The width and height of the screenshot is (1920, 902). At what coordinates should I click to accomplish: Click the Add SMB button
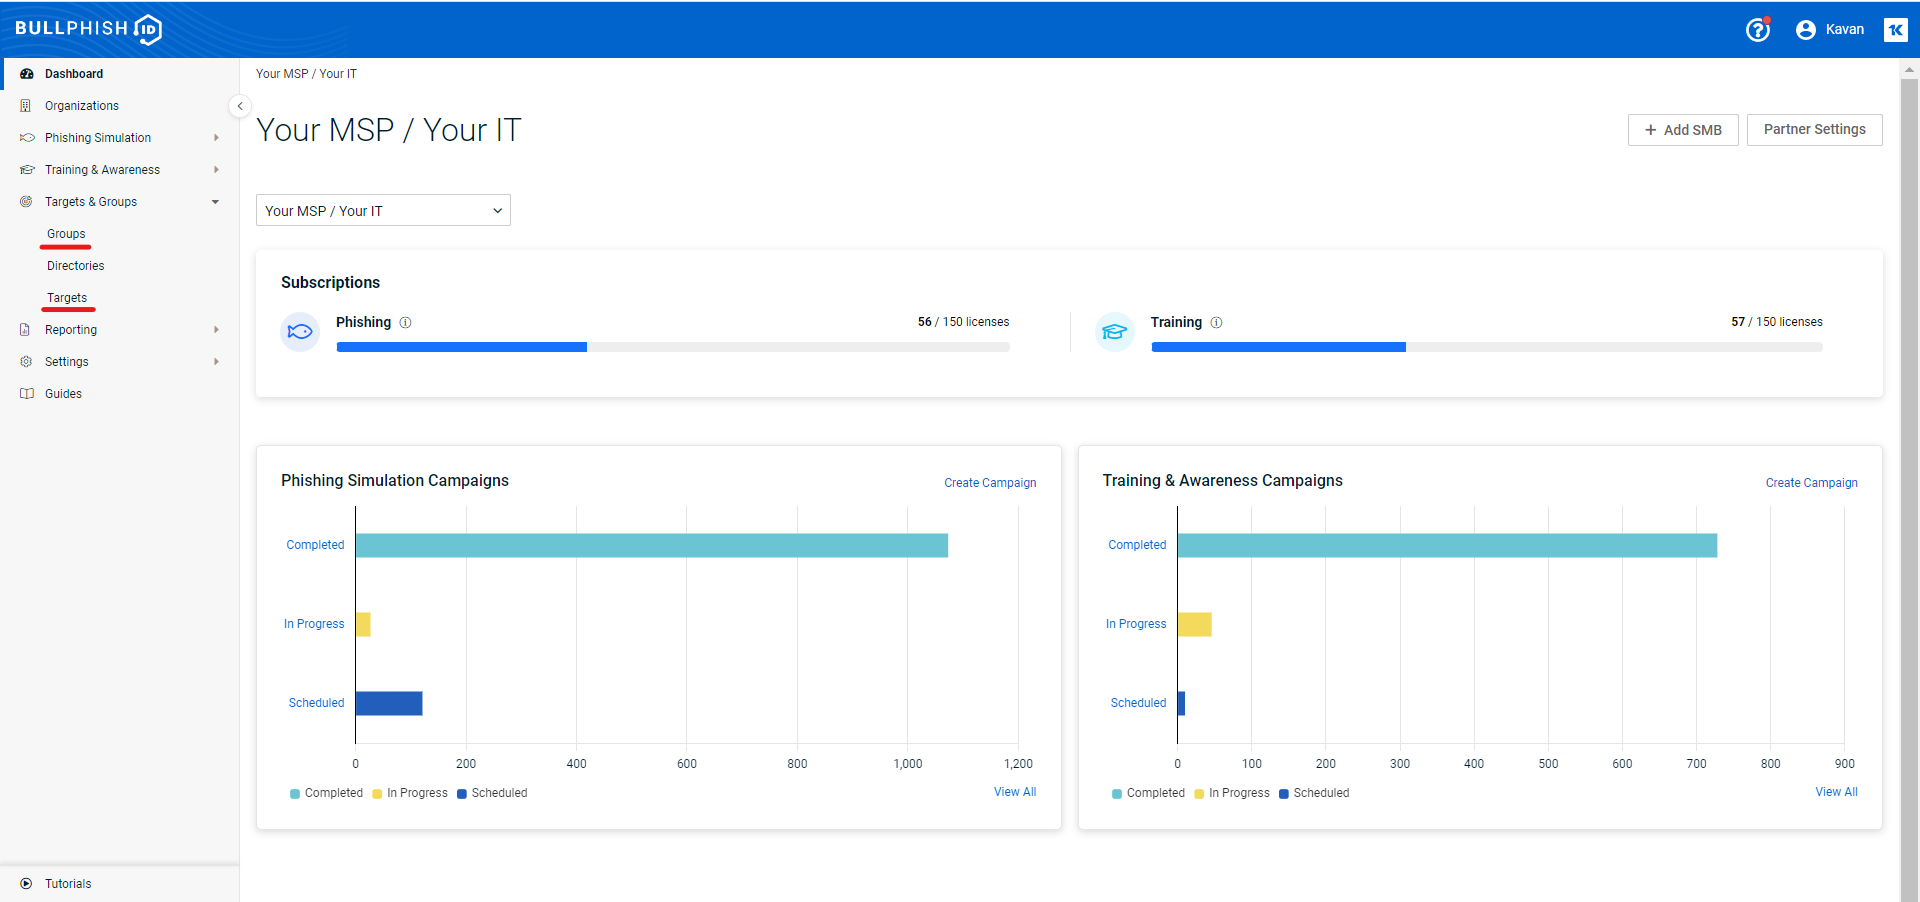click(1683, 130)
